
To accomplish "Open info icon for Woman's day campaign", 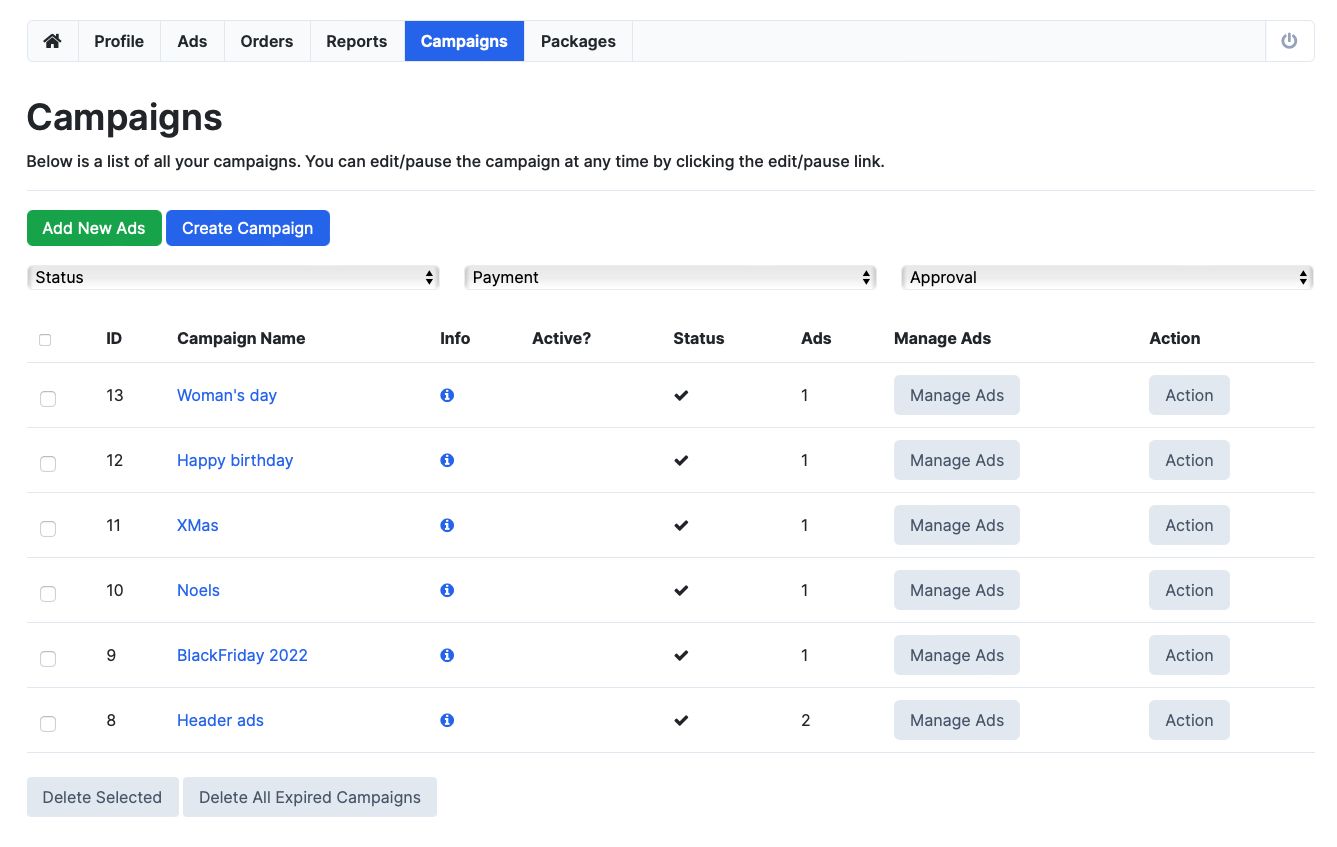I will (x=447, y=395).
